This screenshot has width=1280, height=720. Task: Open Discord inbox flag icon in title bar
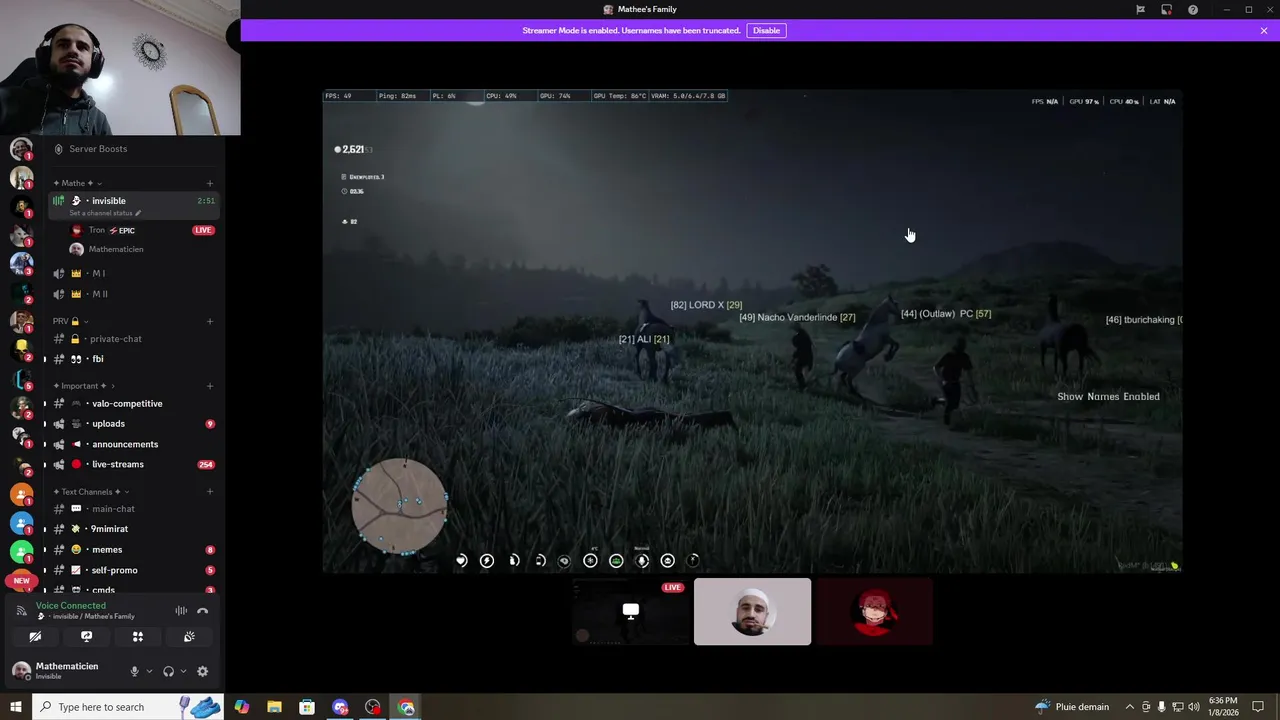click(x=1140, y=10)
